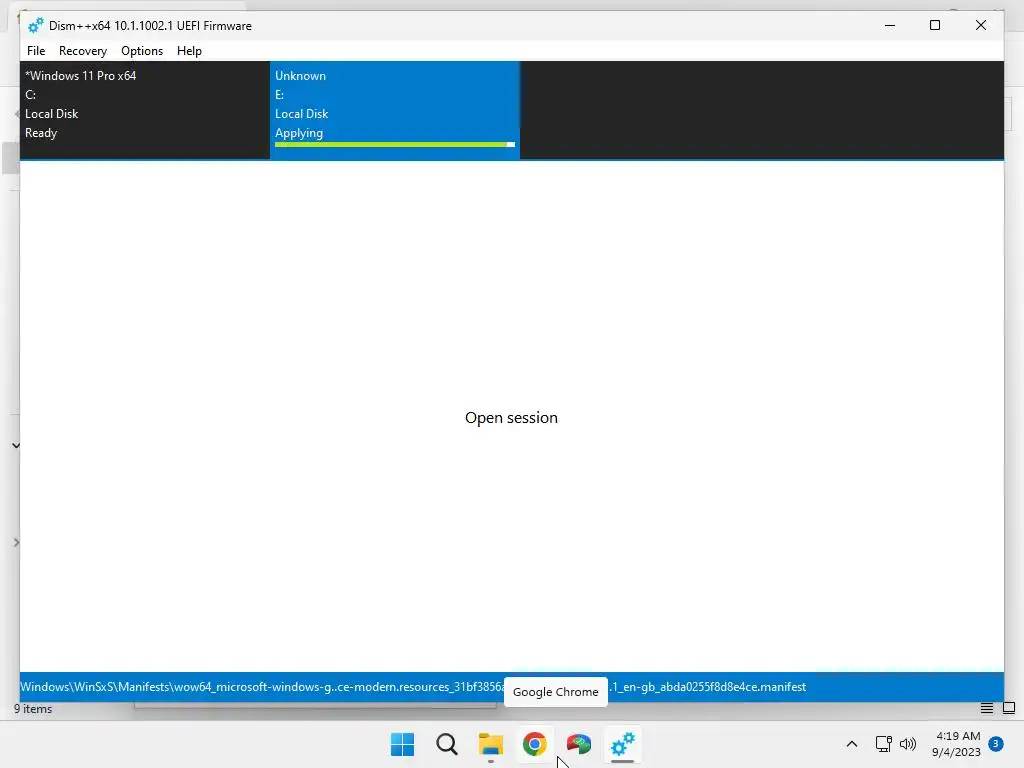Select the Unknown E: Local Disk tile
This screenshot has width=1024, height=768.
point(394,110)
